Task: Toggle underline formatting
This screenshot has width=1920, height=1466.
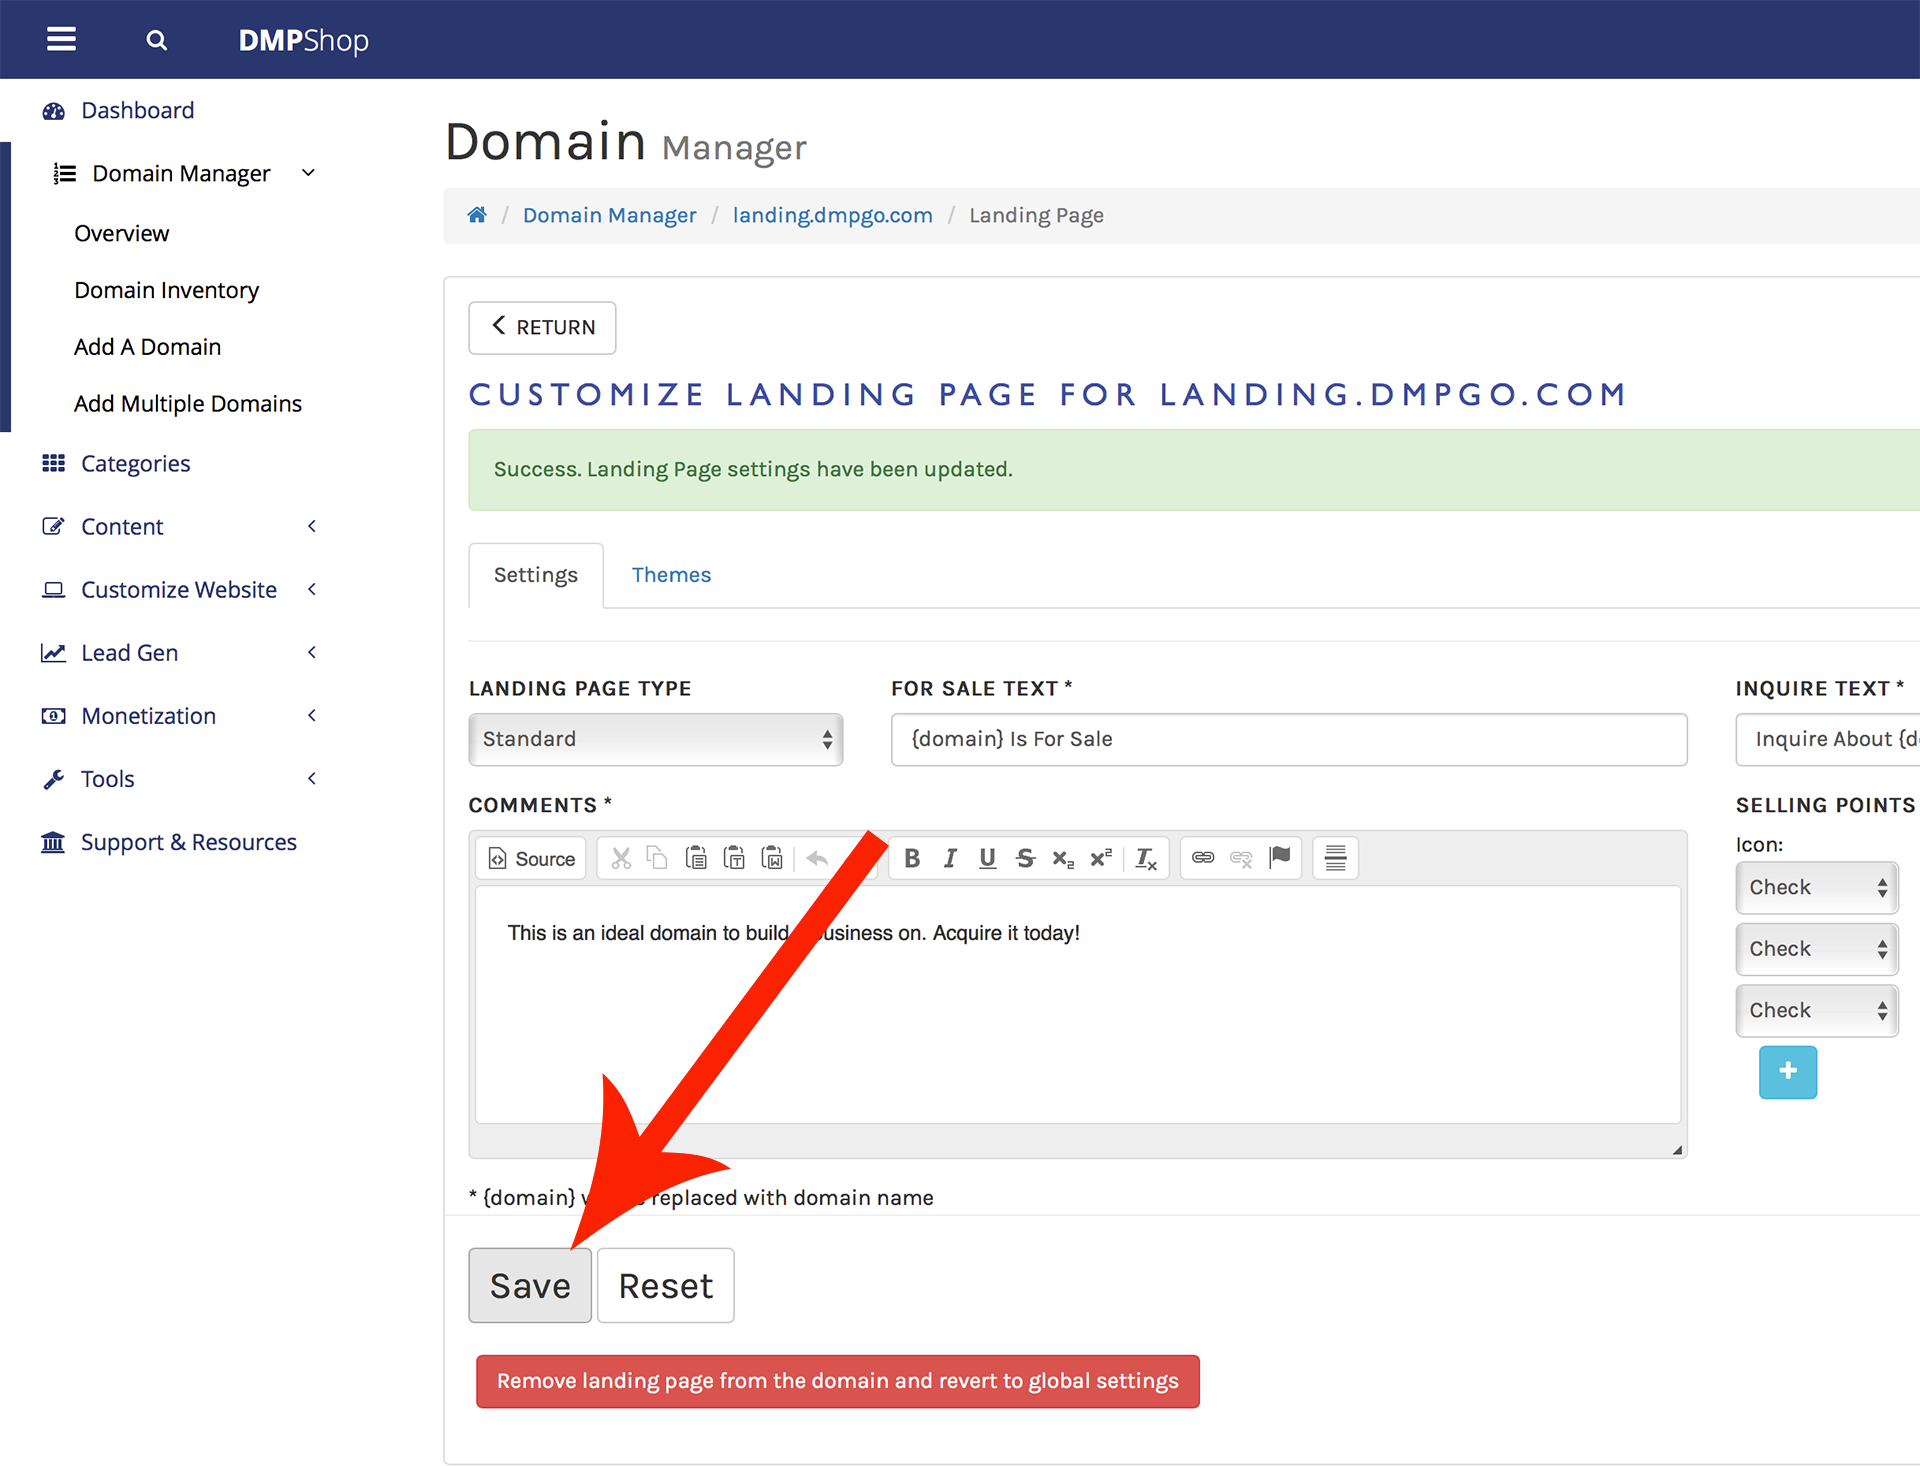Action: click(x=987, y=858)
